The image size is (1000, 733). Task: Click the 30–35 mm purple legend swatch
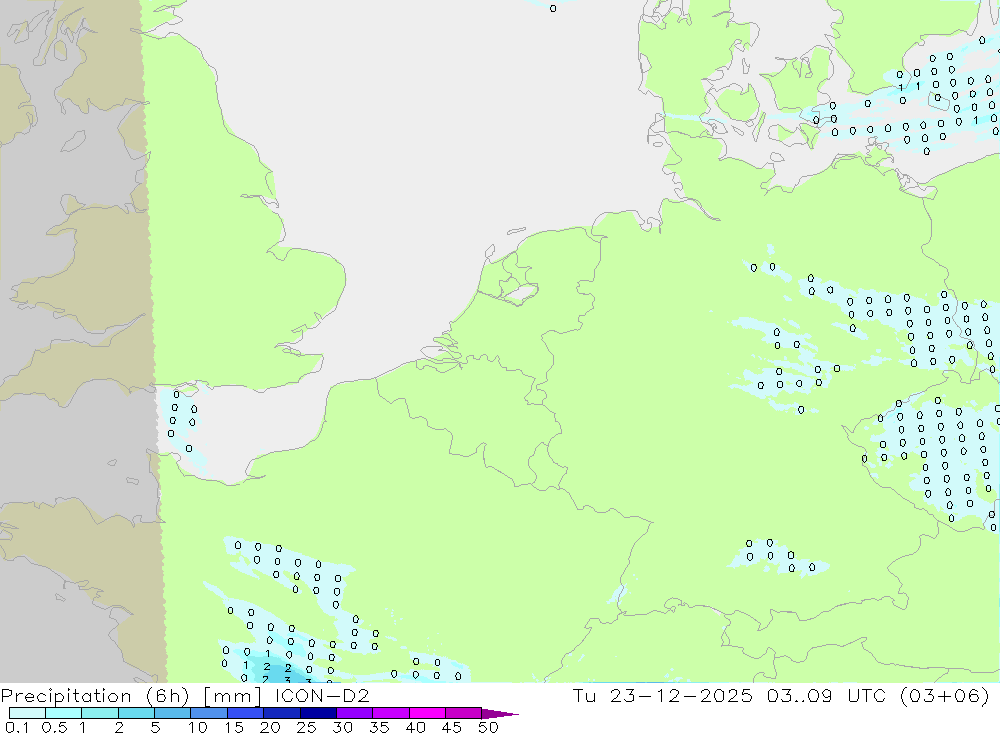[354, 713]
